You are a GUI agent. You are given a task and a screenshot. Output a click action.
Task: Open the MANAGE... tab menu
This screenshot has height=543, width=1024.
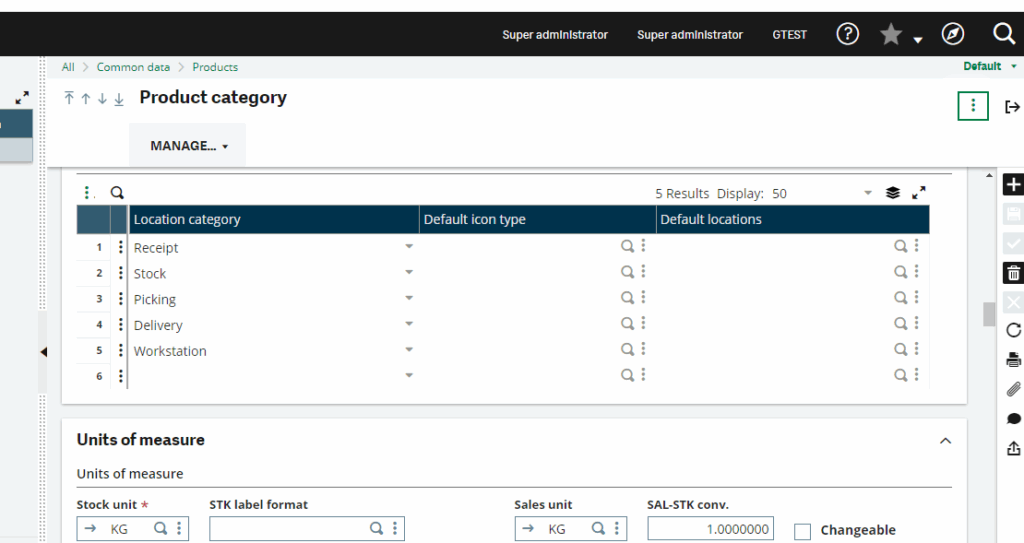(x=188, y=146)
